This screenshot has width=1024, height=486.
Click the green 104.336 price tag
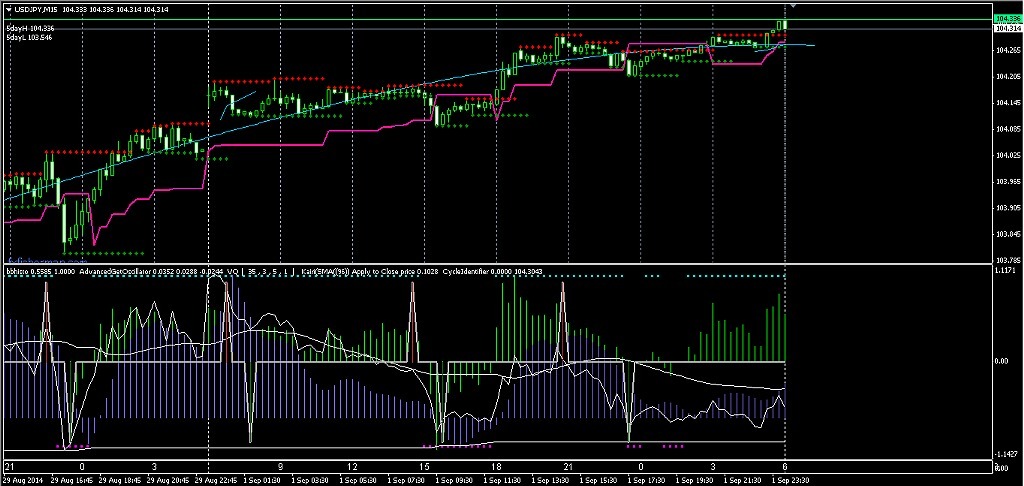(x=1008, y=19)
